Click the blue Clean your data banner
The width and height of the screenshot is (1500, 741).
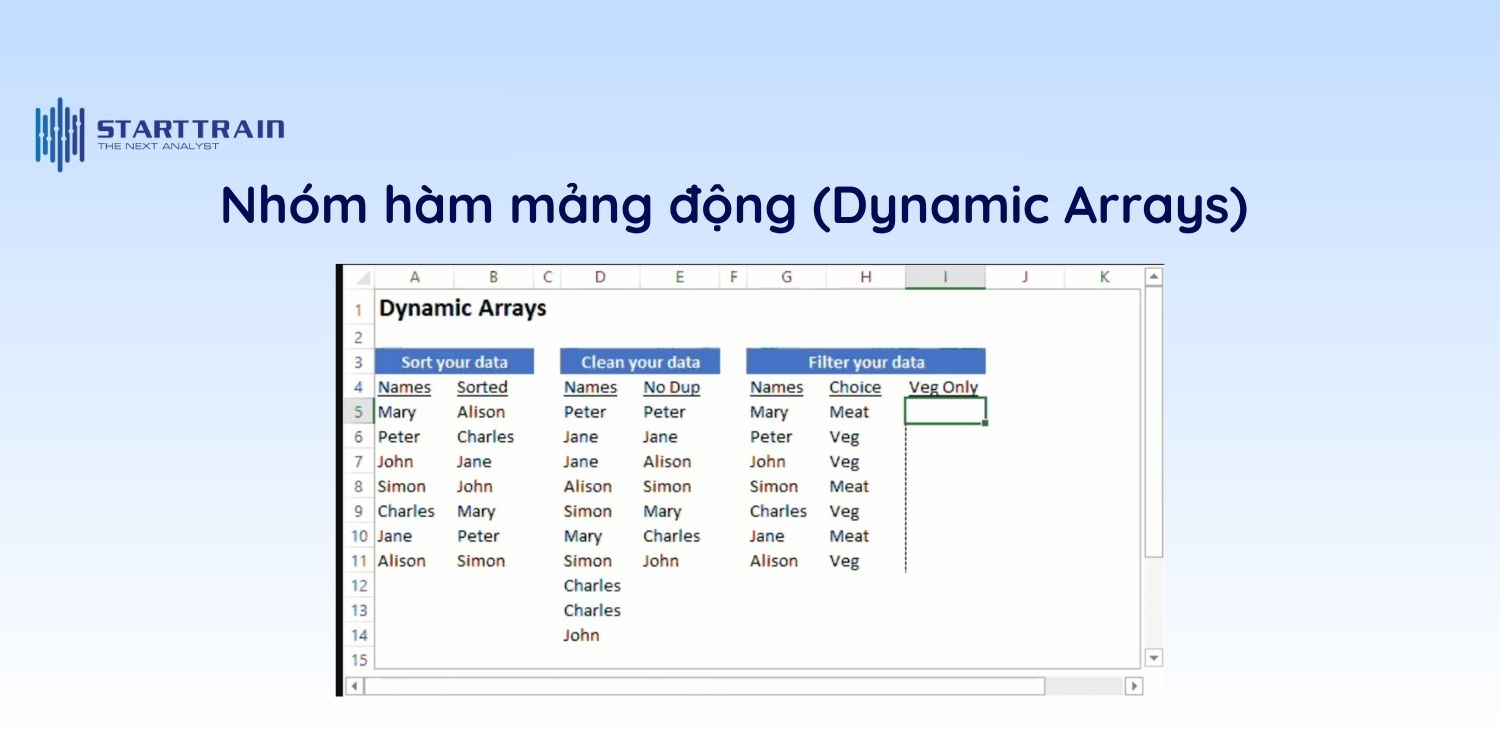[x=639, y=361]
